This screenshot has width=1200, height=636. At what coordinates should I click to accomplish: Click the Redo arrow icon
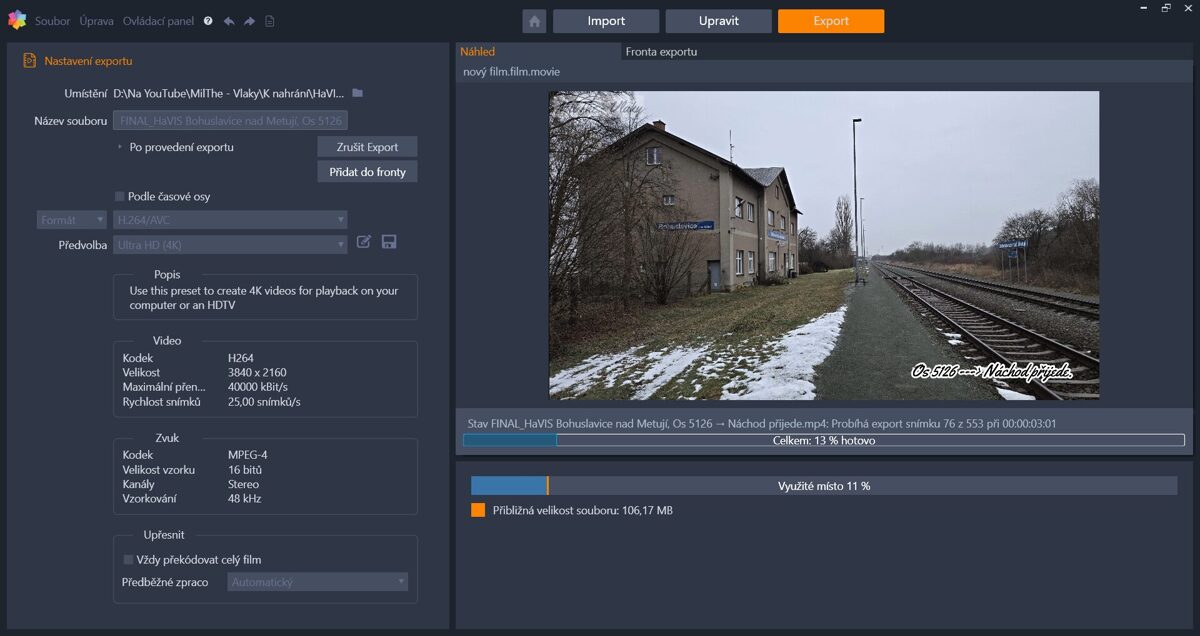[x=249, y=20]
